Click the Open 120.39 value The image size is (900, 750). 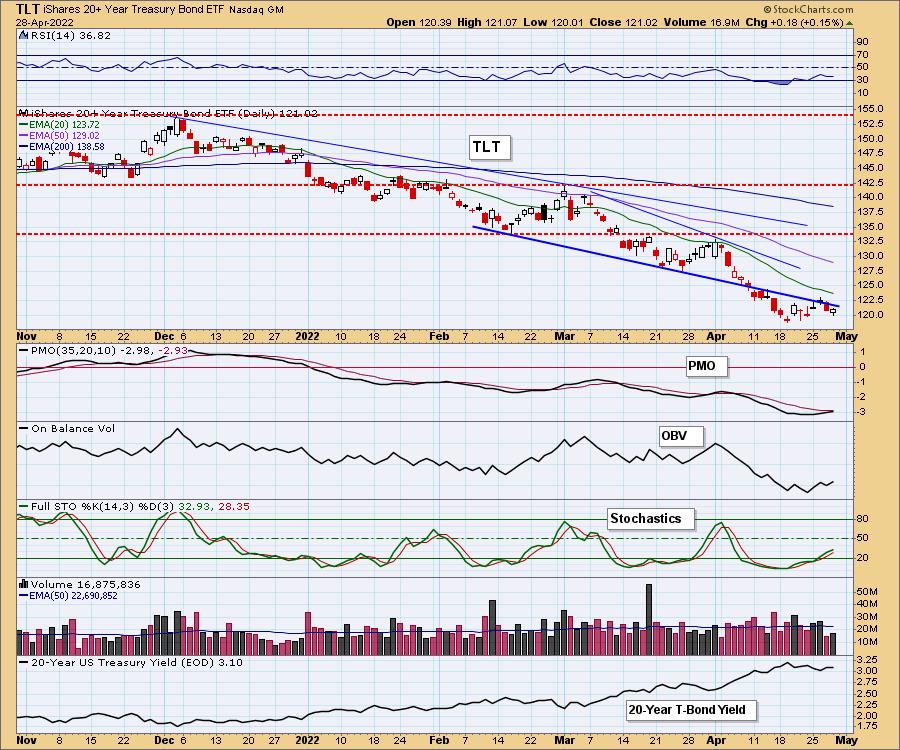pos(419,22)
